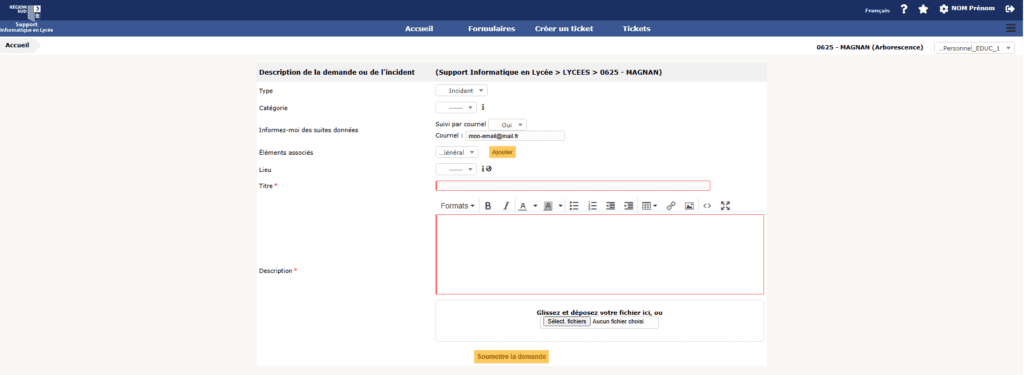Click the favorites star icon
The image size is (1024, 375).
pos(923,9)
